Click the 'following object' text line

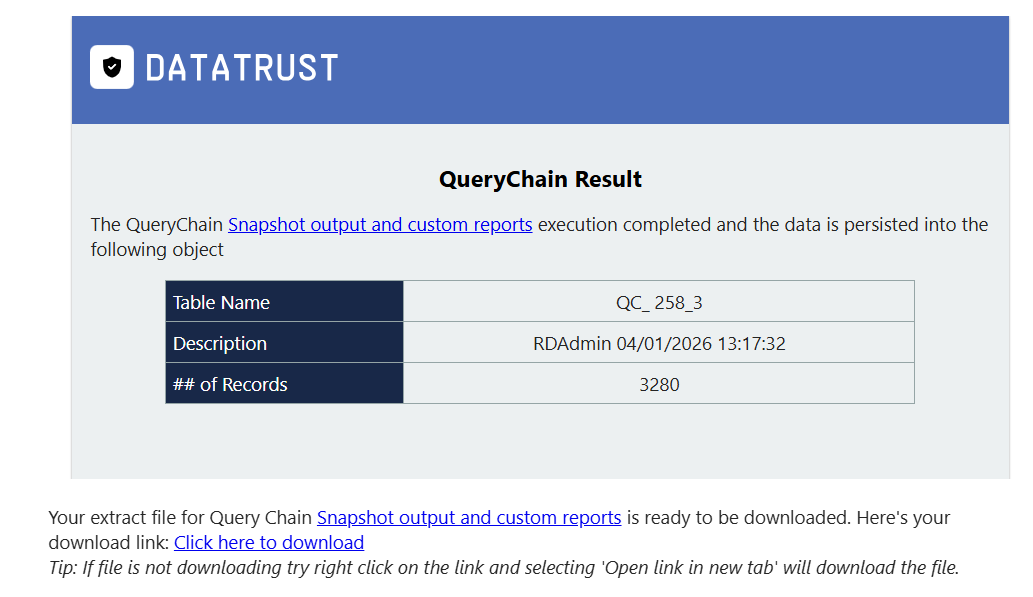coord(157,250)
